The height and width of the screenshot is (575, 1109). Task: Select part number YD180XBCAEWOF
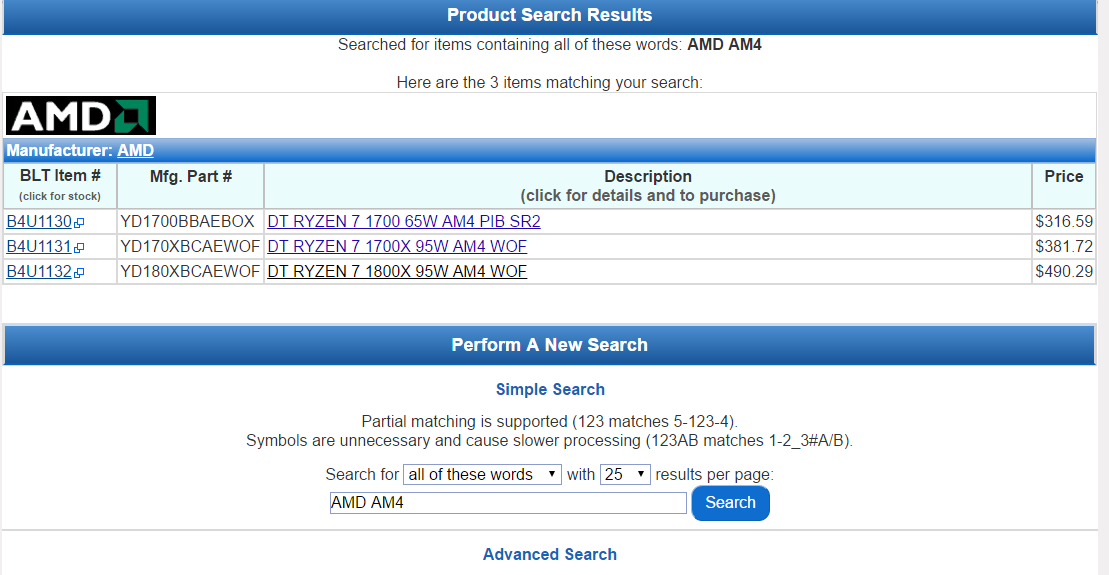pyautogui.click(x=190, y=272)
